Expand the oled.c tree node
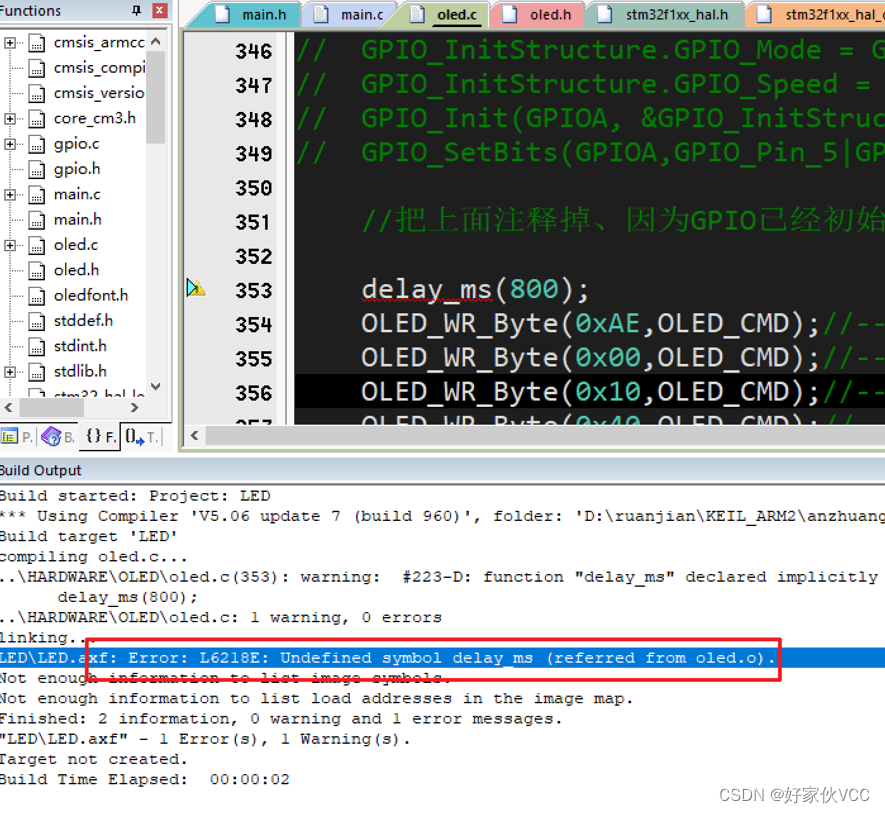885x813 pixels. pos(10,245)
